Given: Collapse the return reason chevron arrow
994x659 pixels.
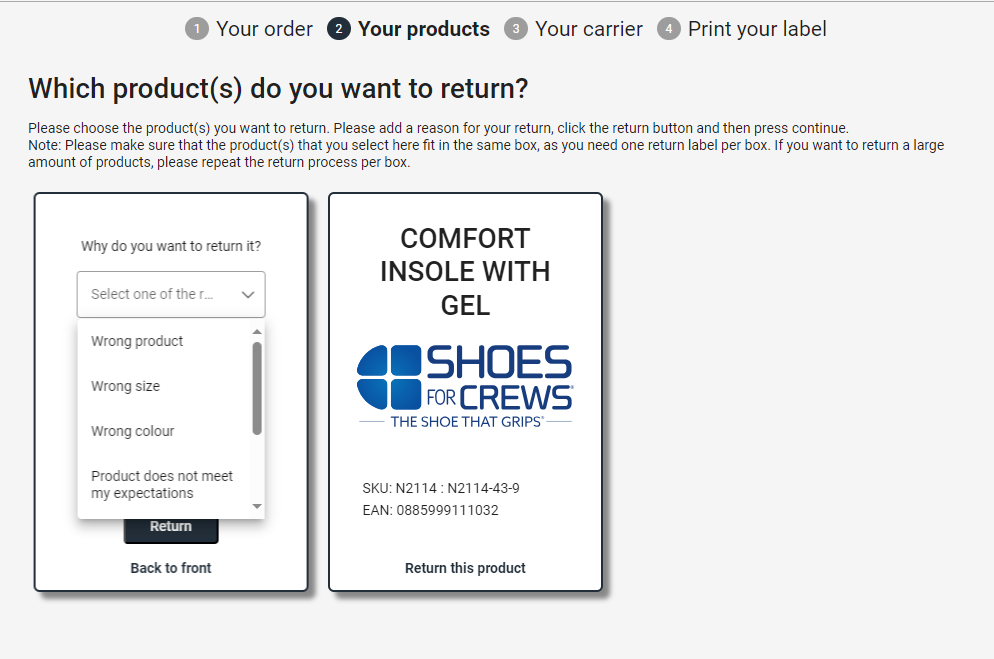Looking at the screenshot, I should pyautogui.click(x=248, y=295).
